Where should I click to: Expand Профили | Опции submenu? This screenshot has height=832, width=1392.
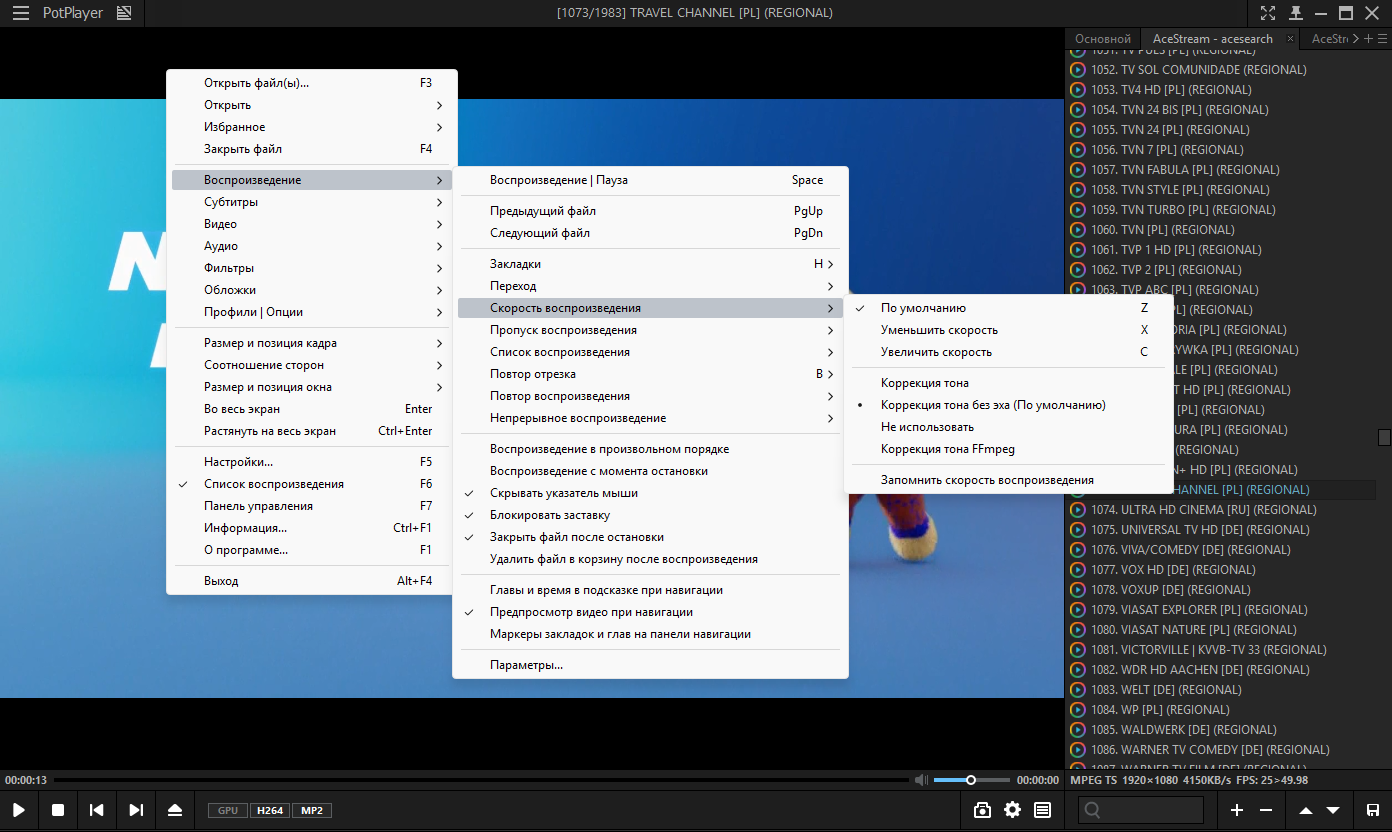tap(312, 312)
